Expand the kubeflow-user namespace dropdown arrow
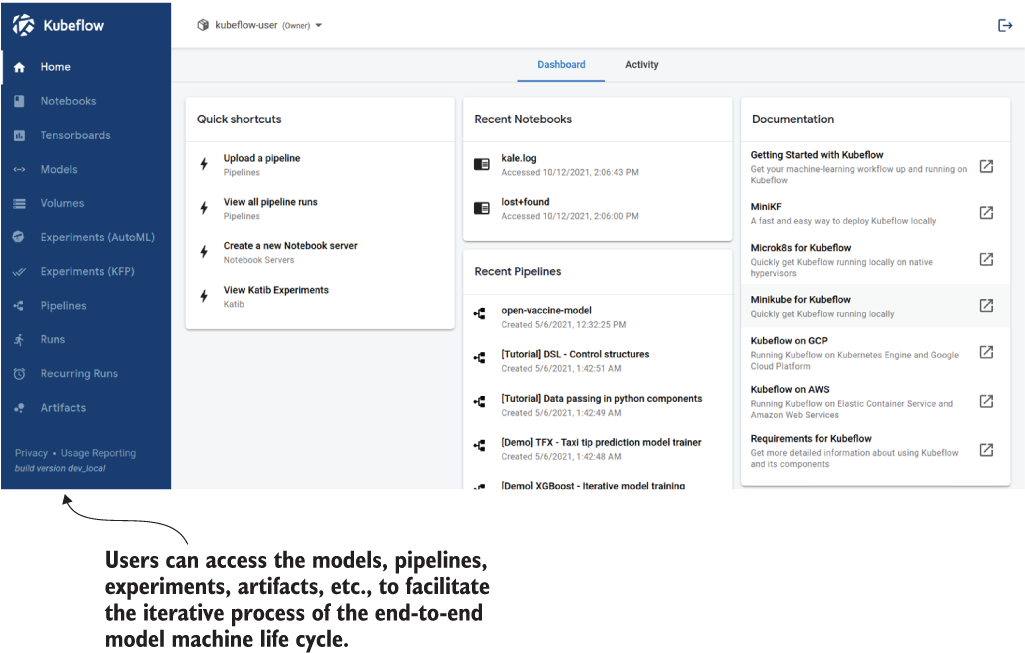 (x=319, y=25)
